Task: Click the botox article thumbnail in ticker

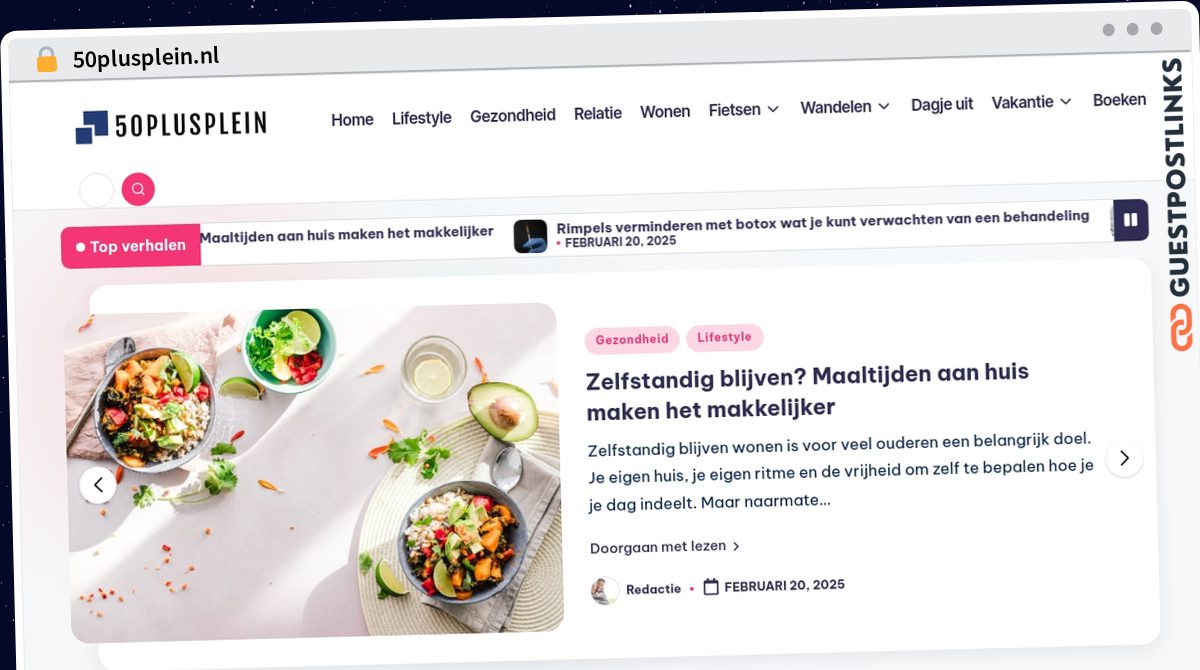Action: tap(530, 236)
